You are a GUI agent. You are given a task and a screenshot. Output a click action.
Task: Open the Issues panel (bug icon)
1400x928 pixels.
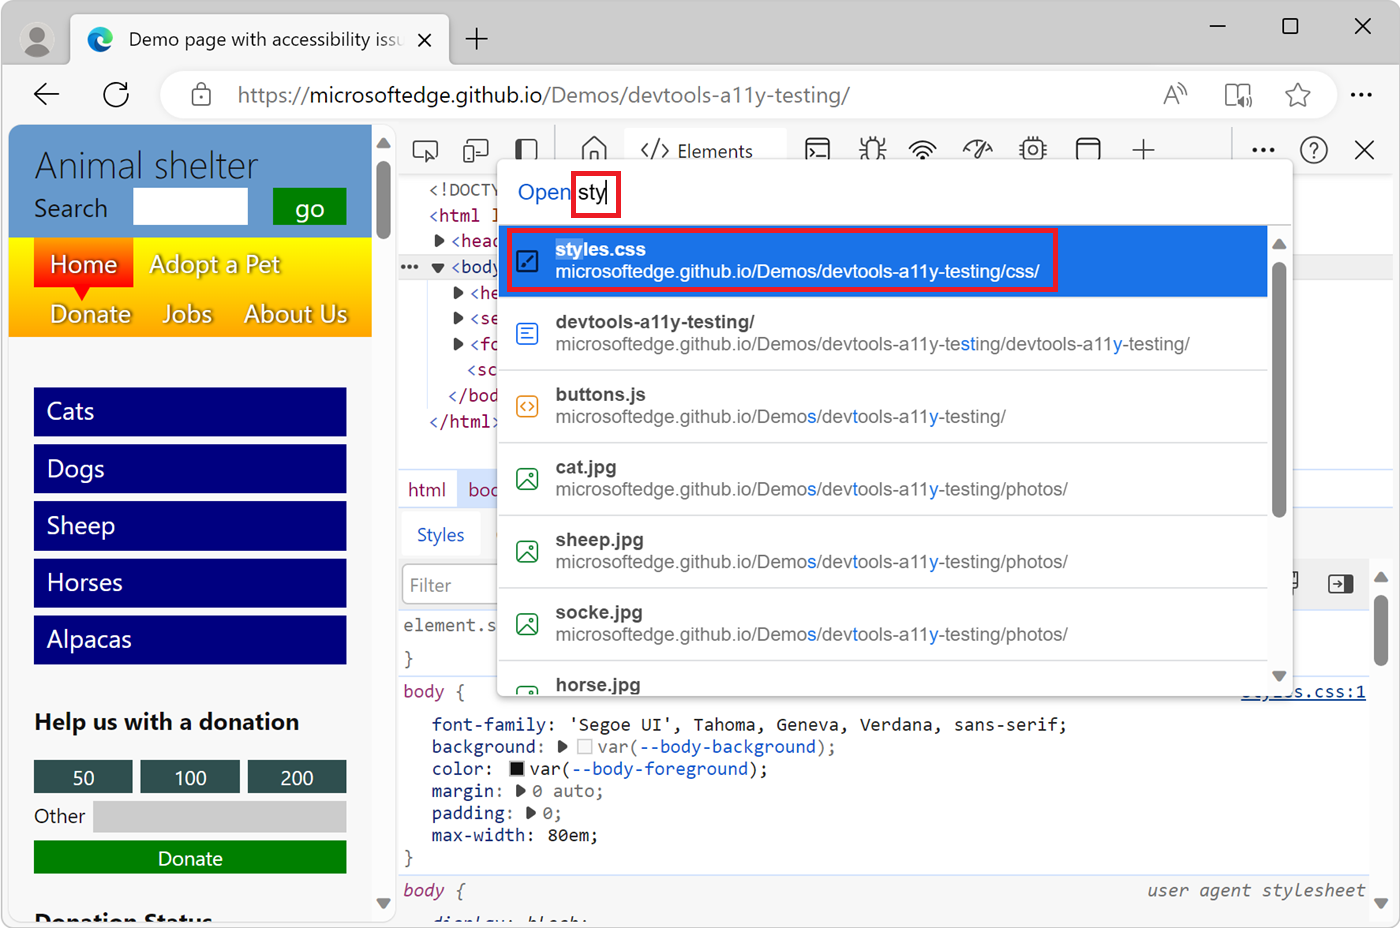(872, 149)
